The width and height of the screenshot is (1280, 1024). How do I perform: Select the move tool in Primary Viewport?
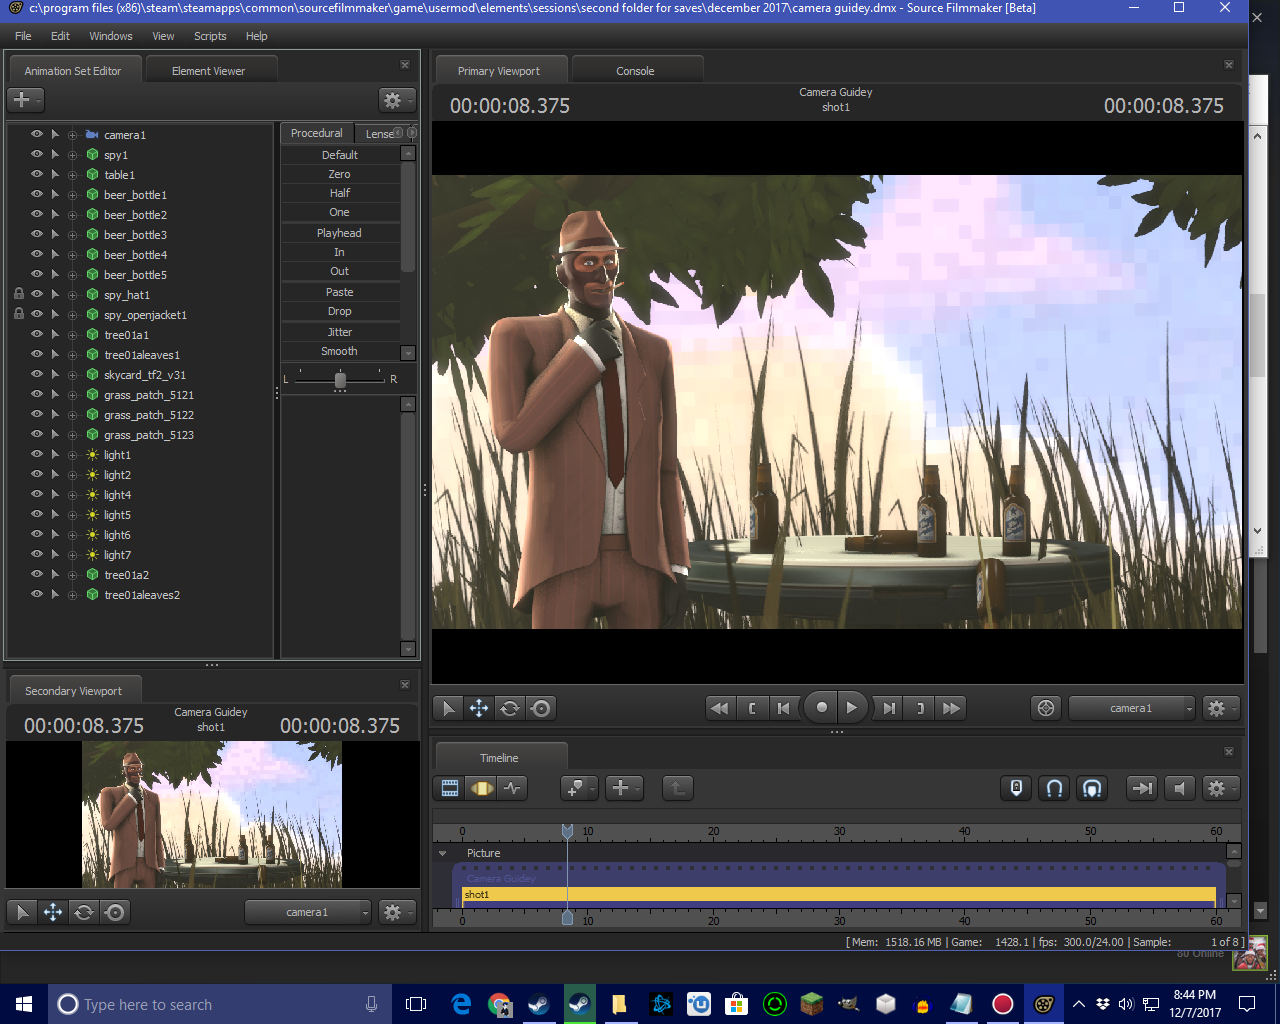479,708
